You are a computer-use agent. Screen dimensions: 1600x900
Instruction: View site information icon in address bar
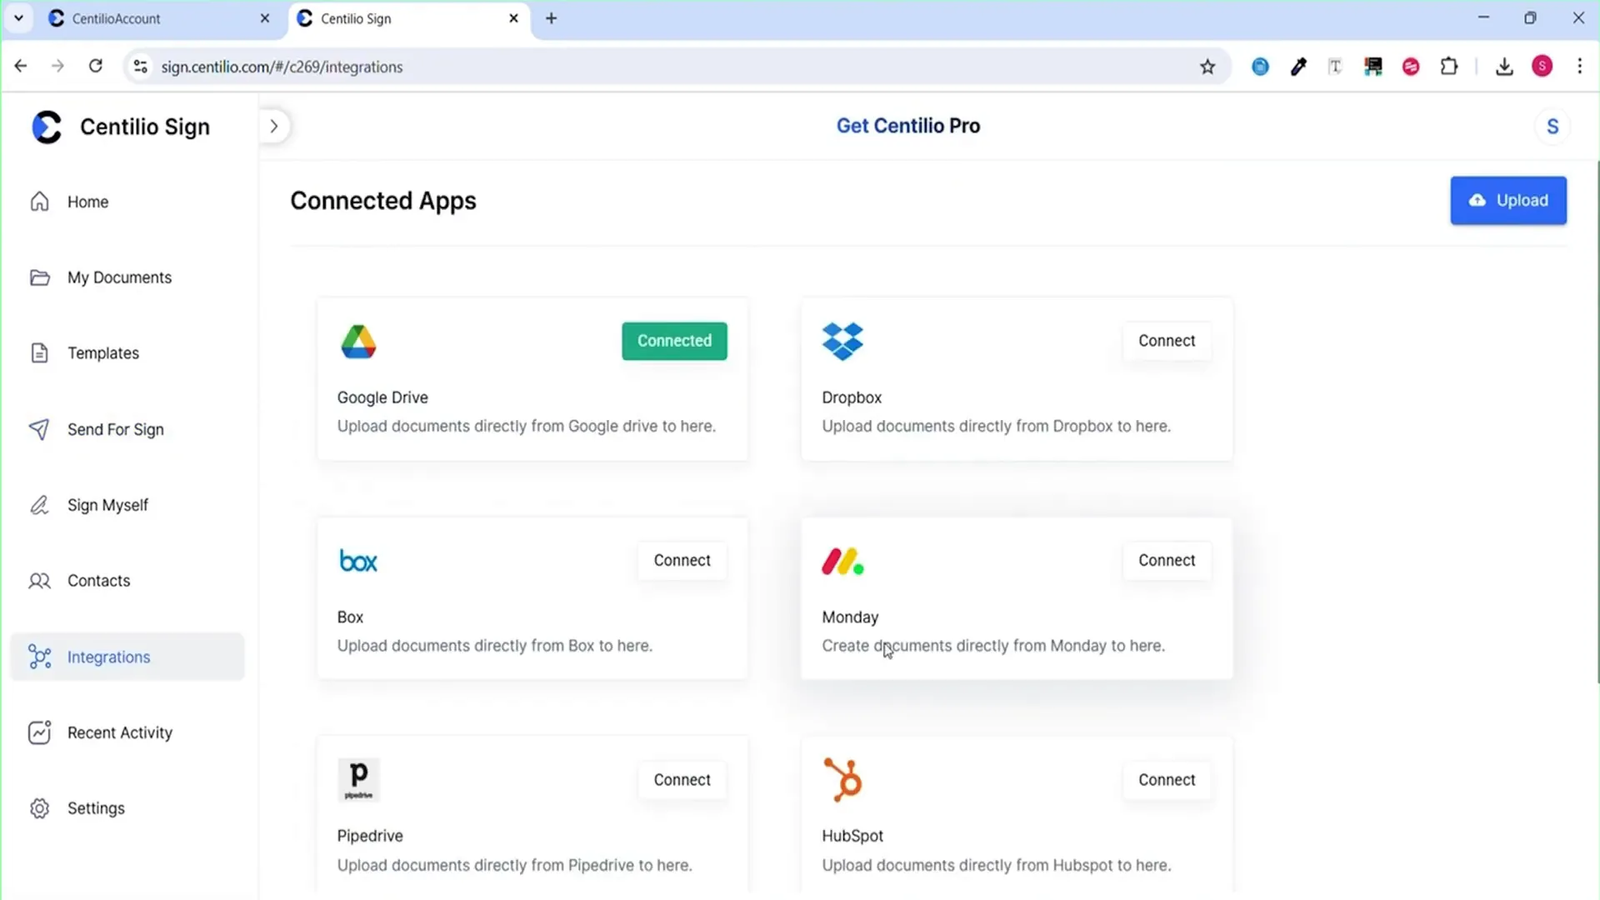point(141,67)
